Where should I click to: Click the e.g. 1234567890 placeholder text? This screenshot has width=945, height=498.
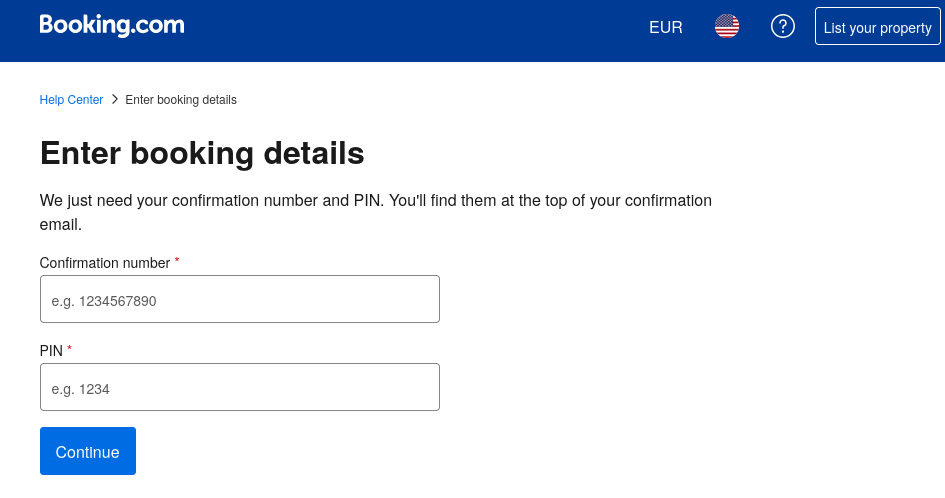pos(104,300)
